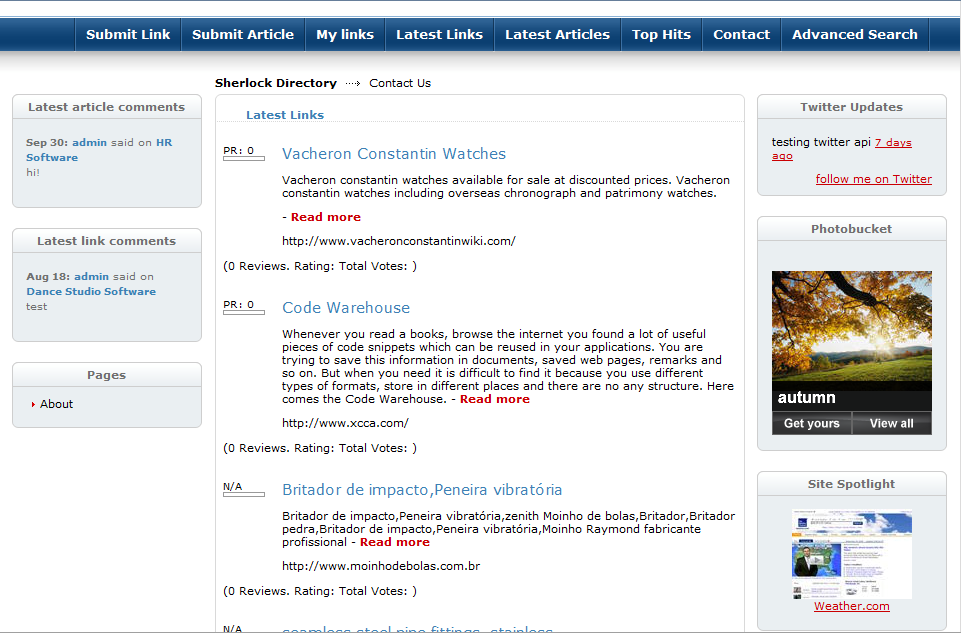
Task: Go to Submit Article page
Action: tap(243, 34)
